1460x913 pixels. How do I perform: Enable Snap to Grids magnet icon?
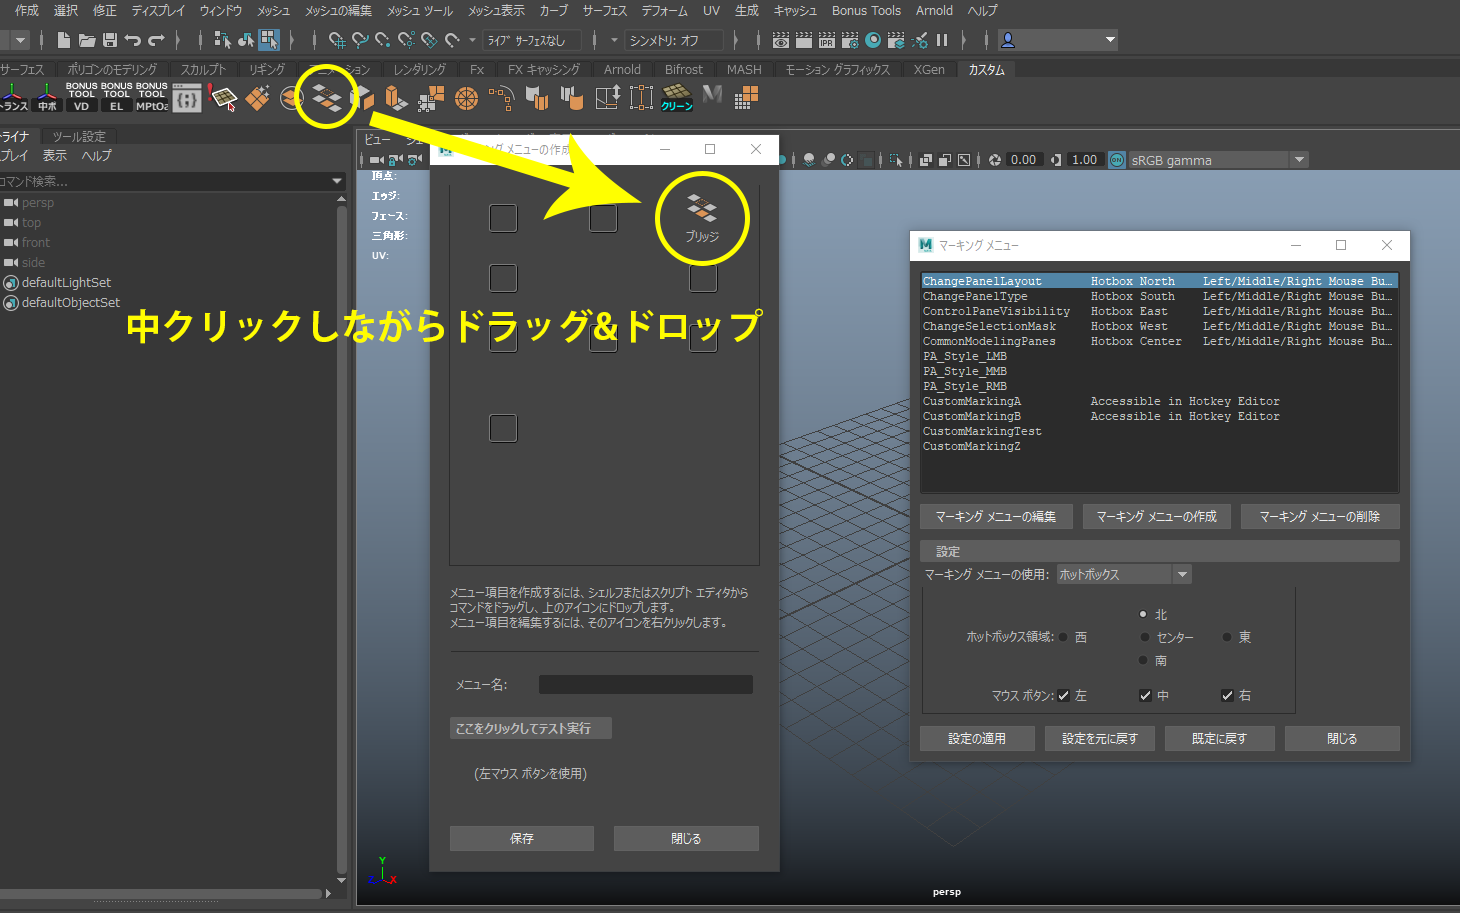tap(337, 40)
